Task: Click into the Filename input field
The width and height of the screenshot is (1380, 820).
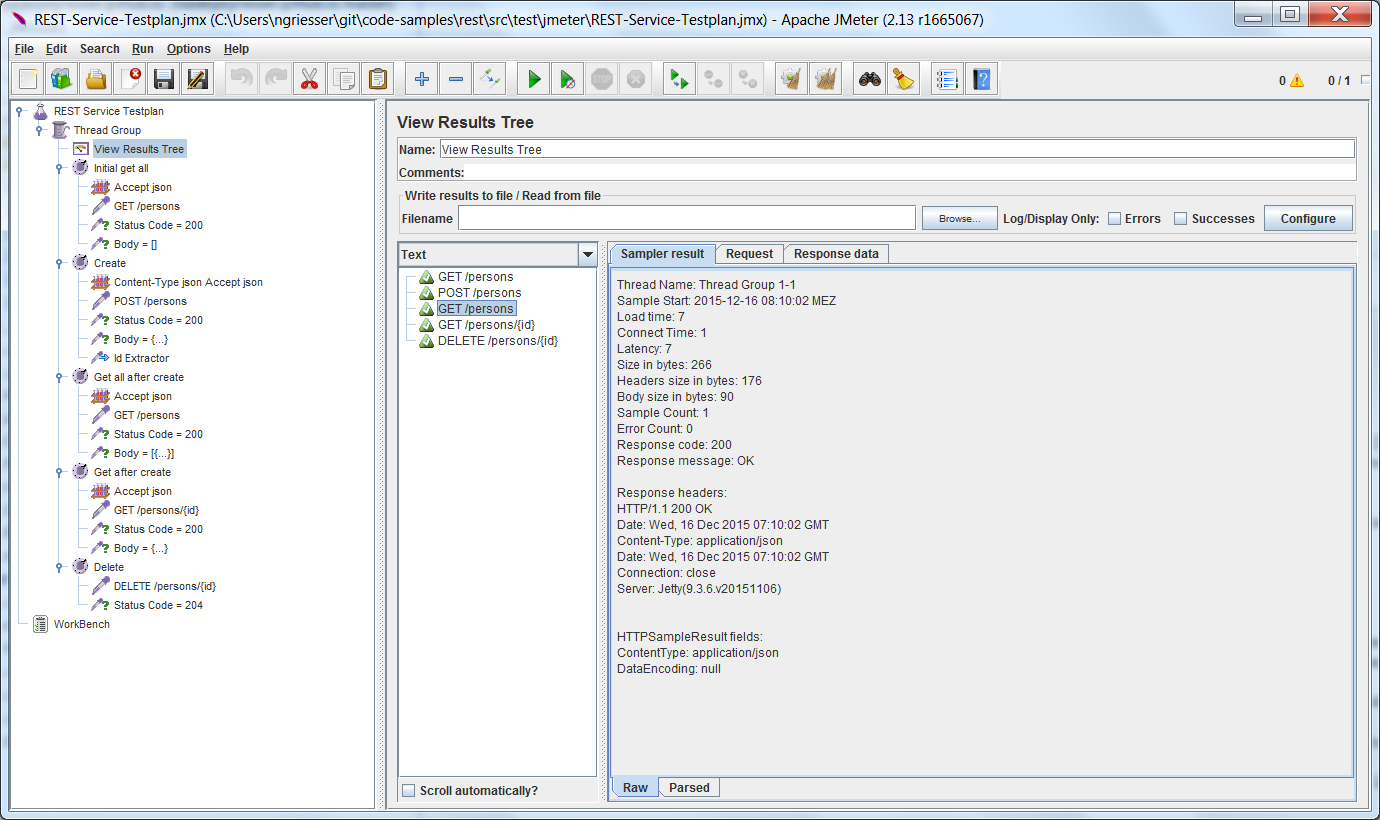Action: tap(687, 218)
